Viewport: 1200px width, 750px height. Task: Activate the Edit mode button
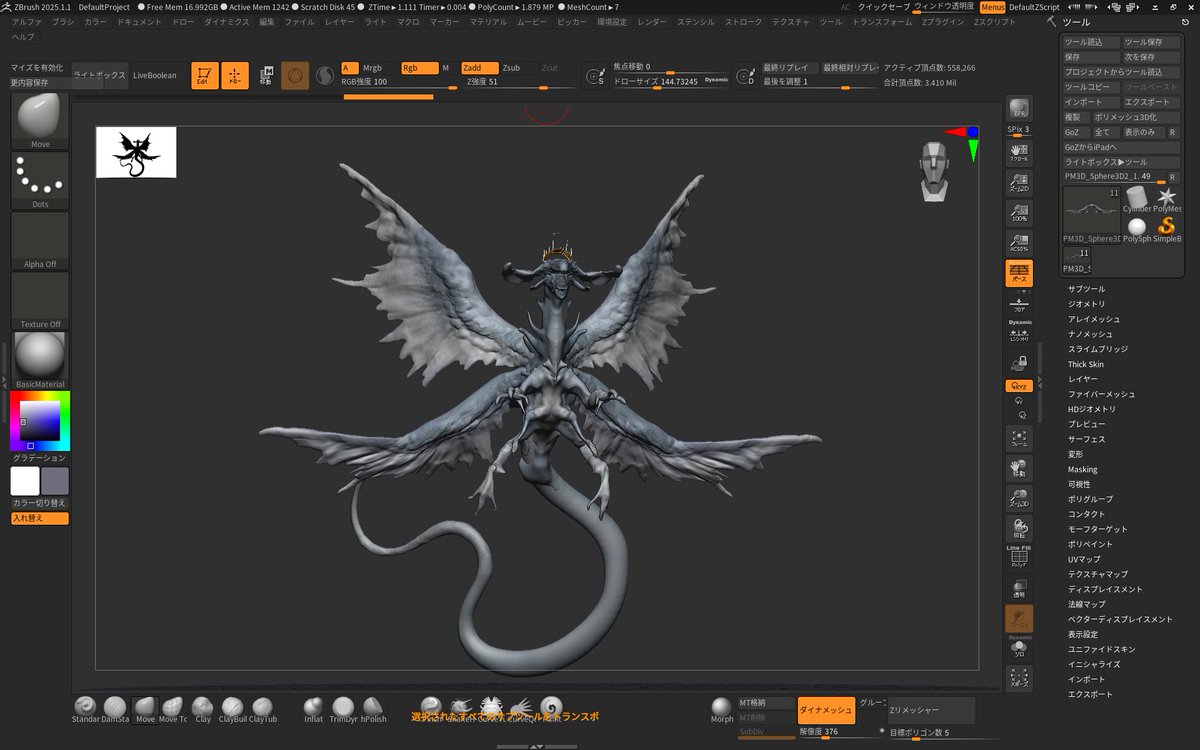coord(203,75)
